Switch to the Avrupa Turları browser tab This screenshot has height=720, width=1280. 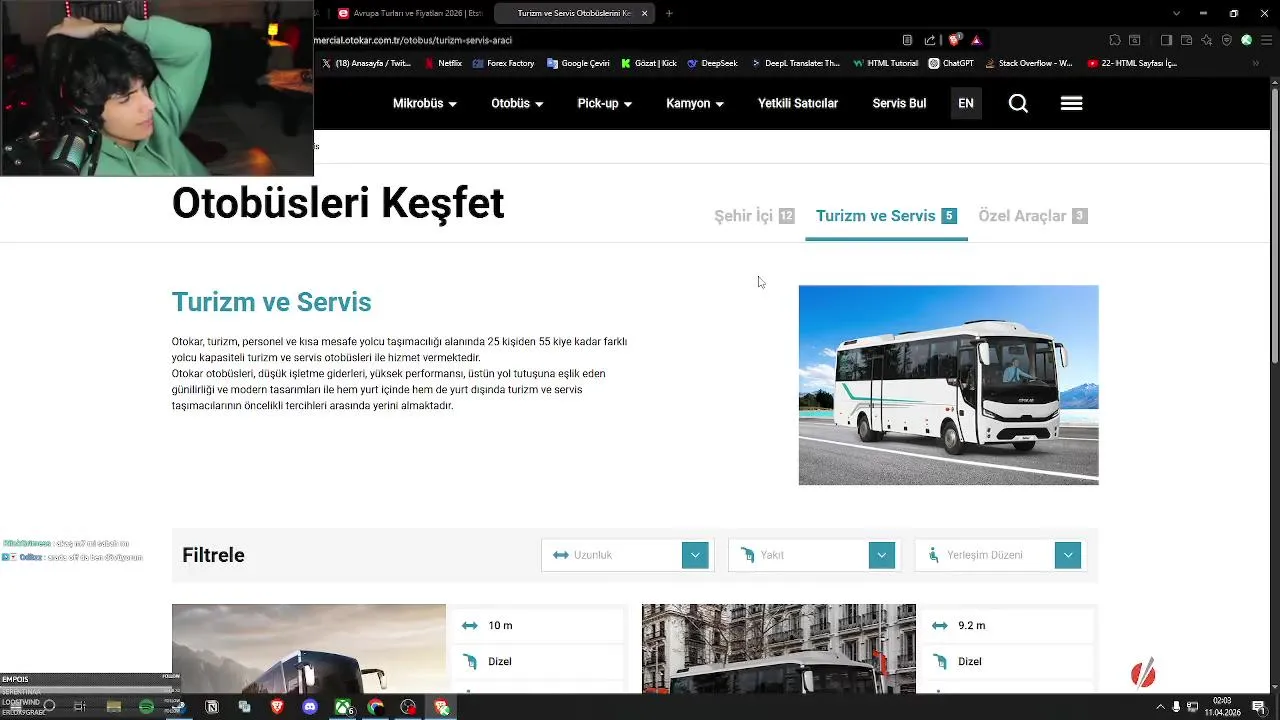410,13
